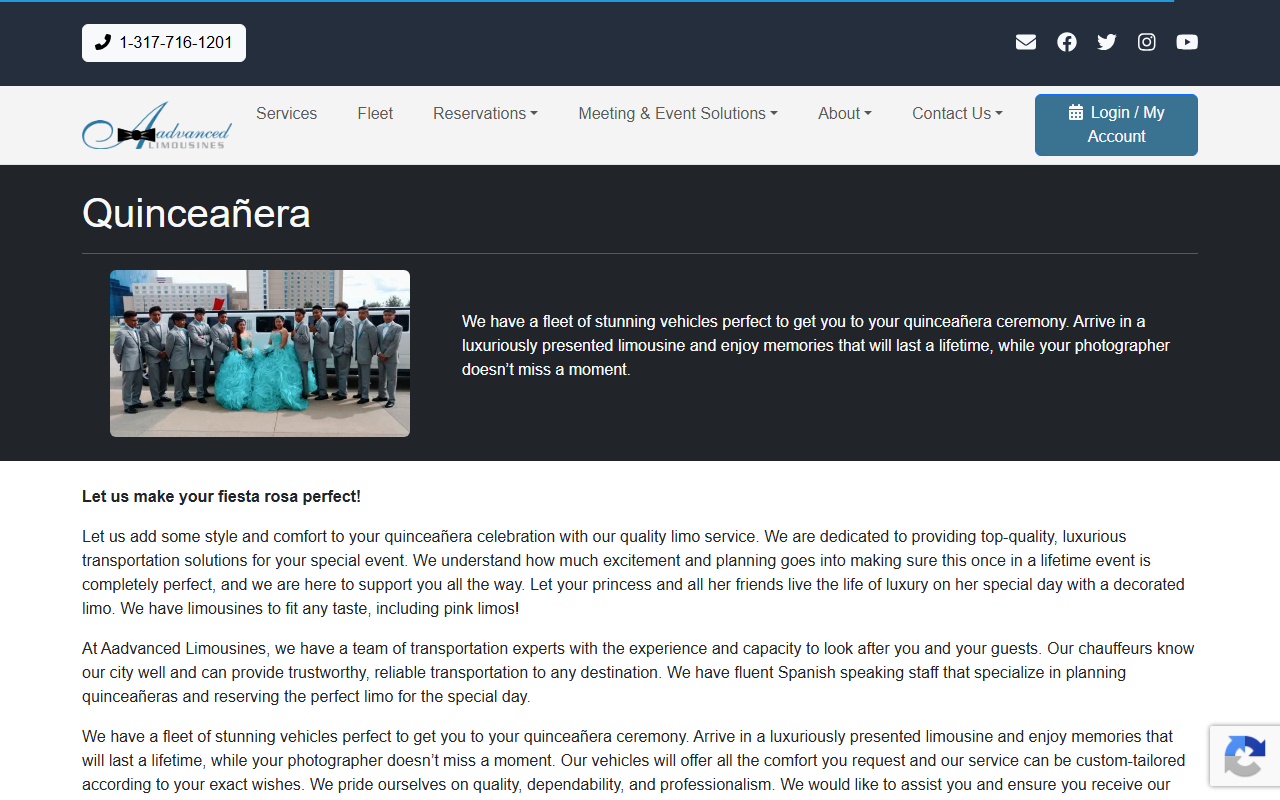Expand the Meeting & Event Solutions dropdown
The height and width of the screenshot is (800, 1280).
pos(678,113)
